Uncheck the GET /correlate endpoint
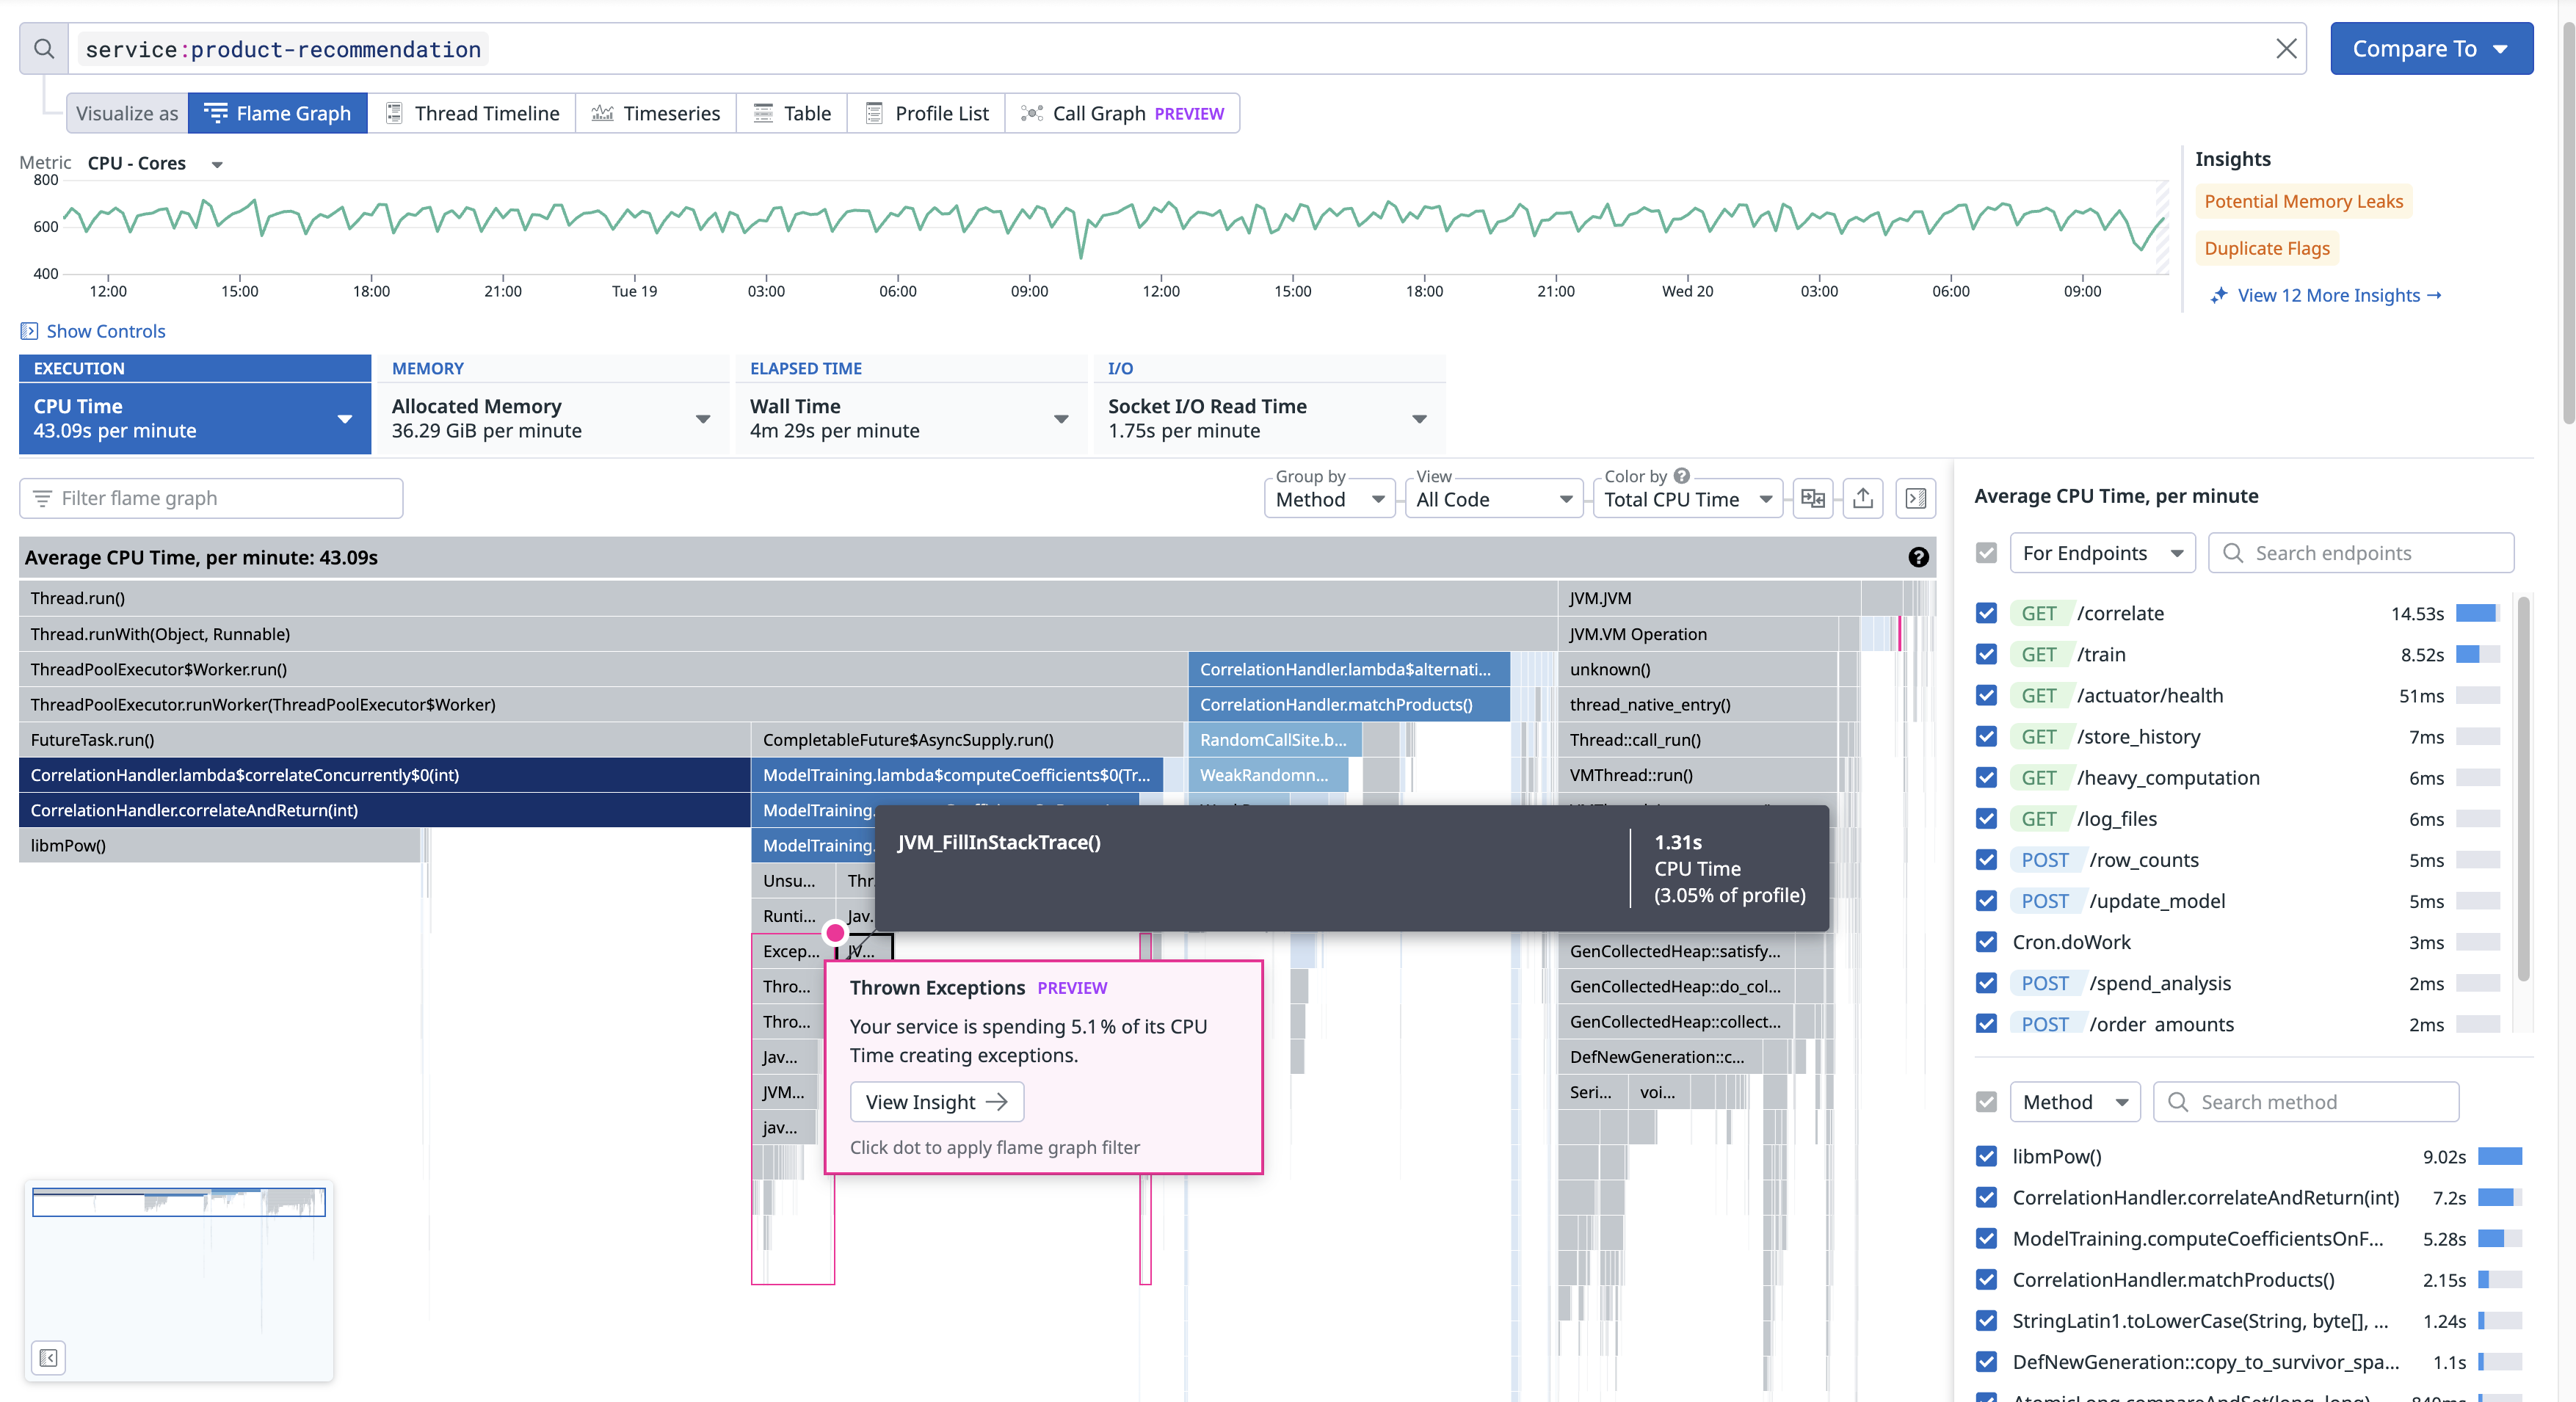Image resolution: width=2576 pixels, height=1402 pixels. [1986, 613]
